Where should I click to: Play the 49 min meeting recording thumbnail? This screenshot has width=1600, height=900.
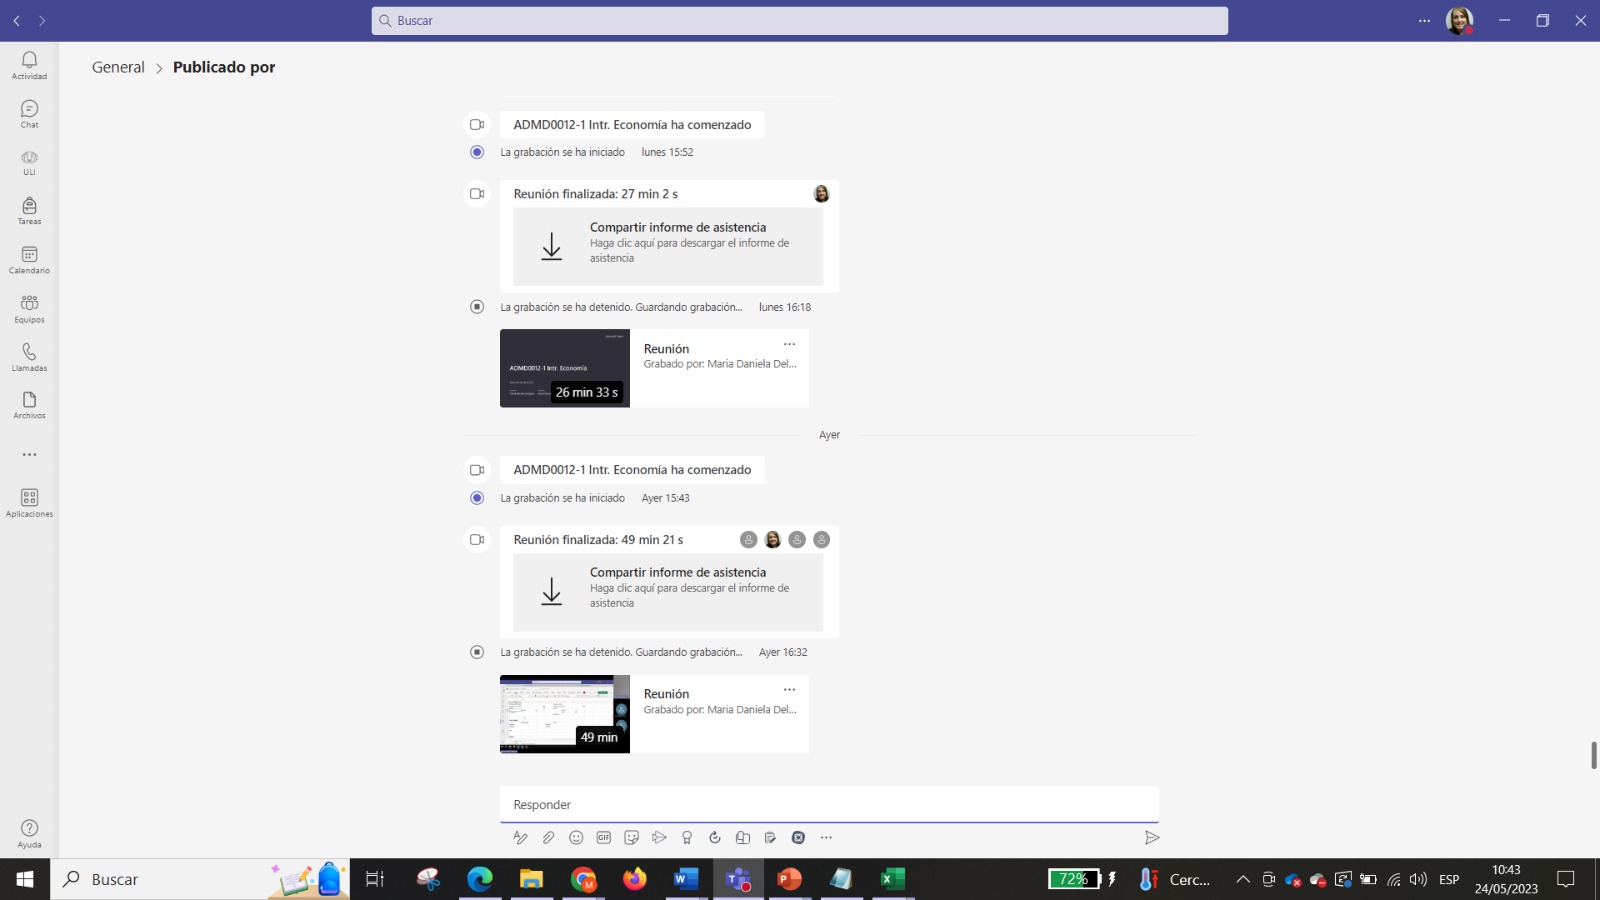(564, 714)
